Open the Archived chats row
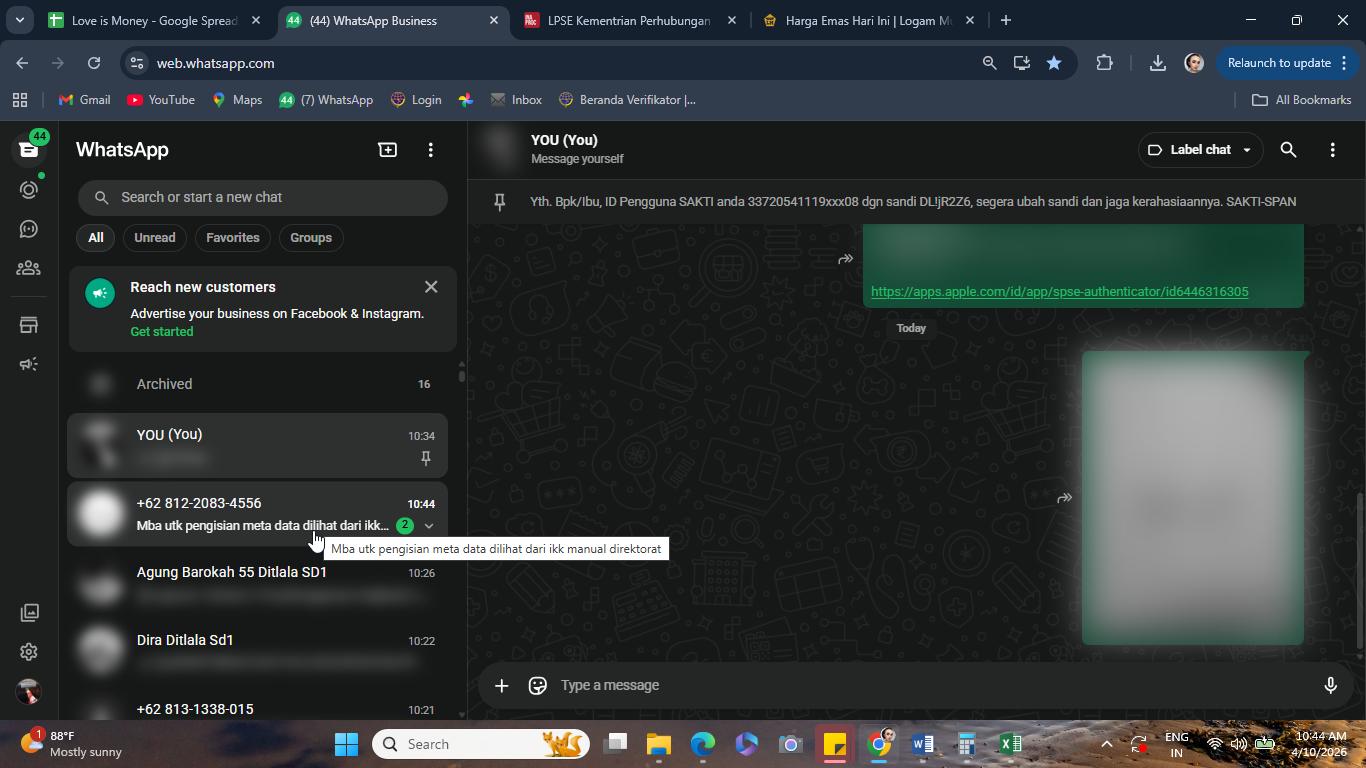Viewport: 1366px width, 768px height. 258,384
